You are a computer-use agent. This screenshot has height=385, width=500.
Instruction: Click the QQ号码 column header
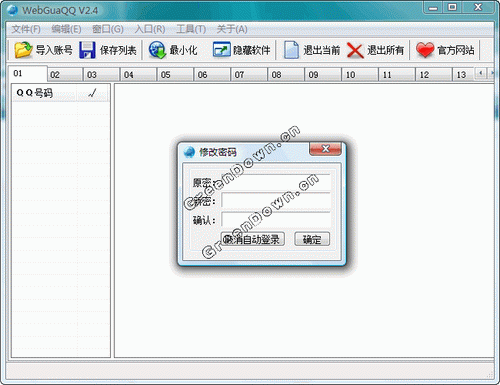tap(44, 93)
